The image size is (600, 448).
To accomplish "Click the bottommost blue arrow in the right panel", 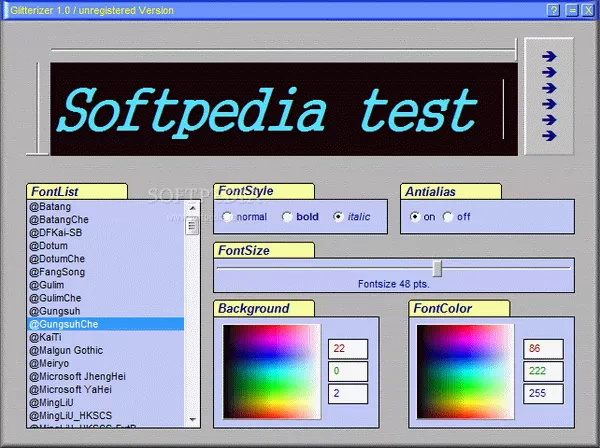I will [x=549, y=135].
